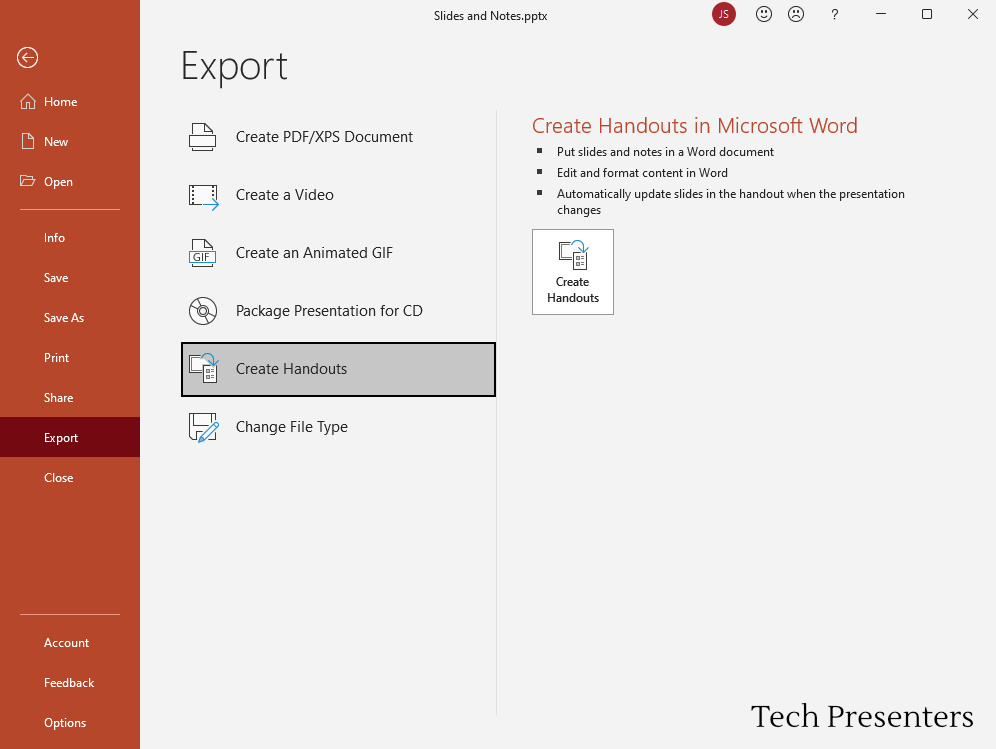Click the Create Handouts button in the right pane

click(573, 272)
